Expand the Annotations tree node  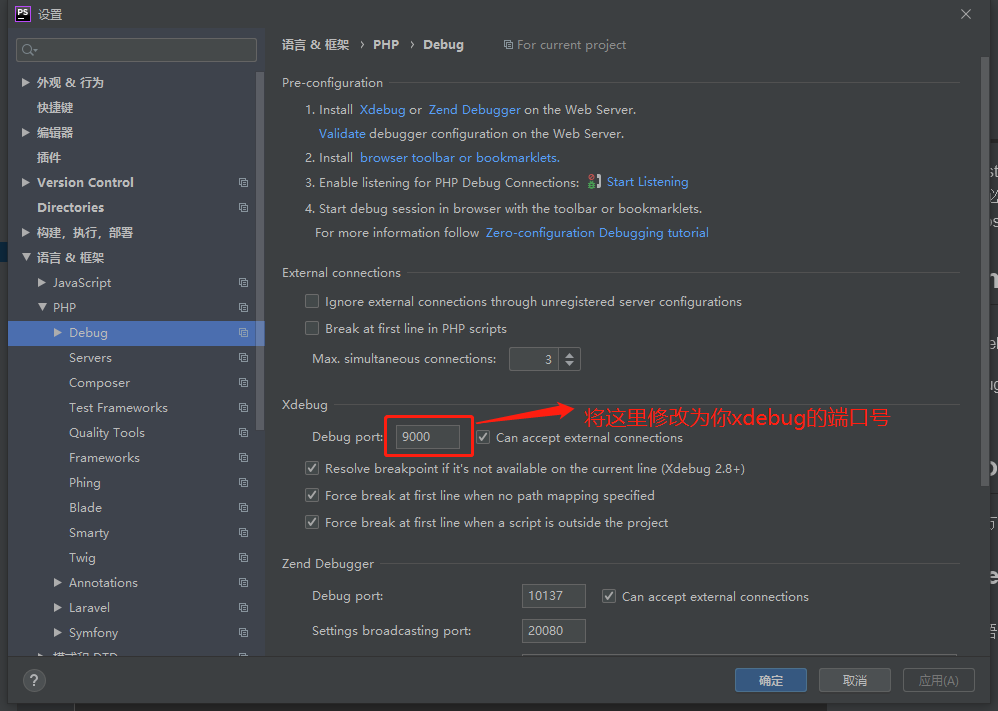tap(58, 583)
